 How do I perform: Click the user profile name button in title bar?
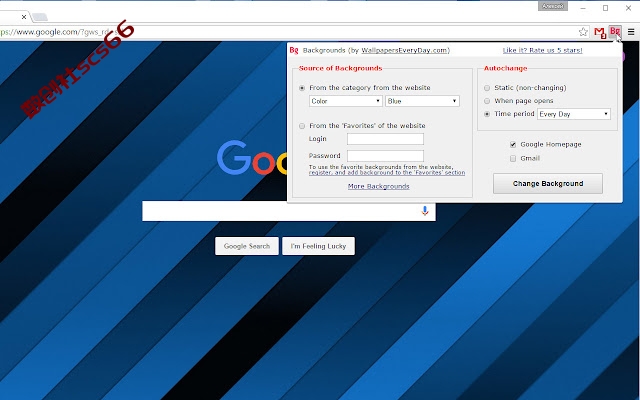(x=553, y=6)
